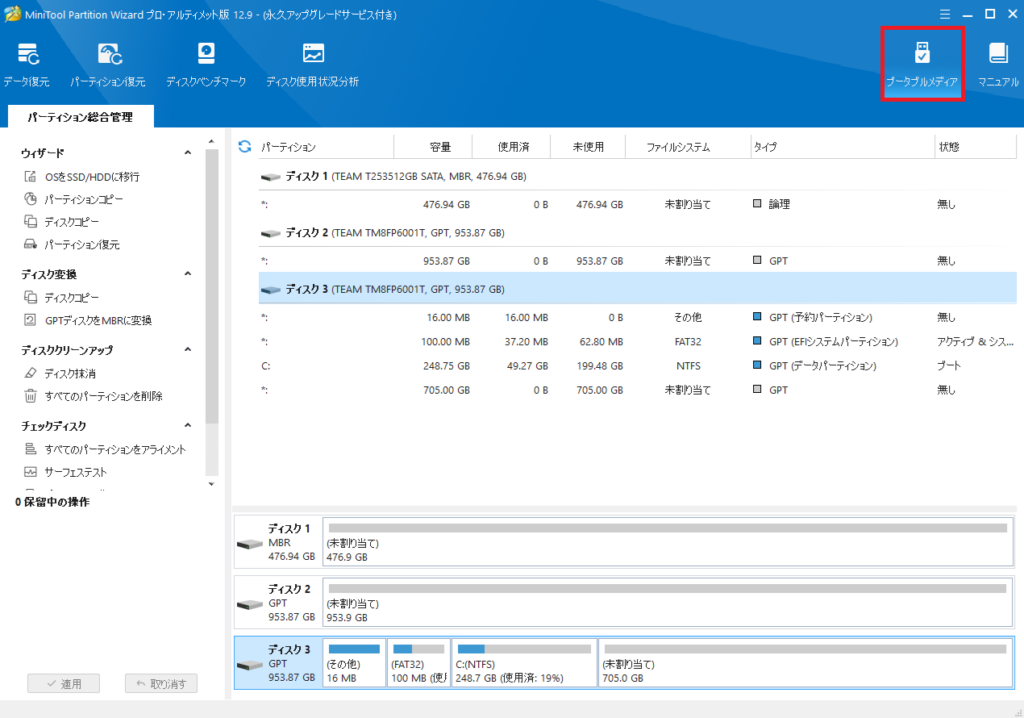Collapse the チェックディスク section
Screen dimensions: 1024x718
click(x=187, y=425)
